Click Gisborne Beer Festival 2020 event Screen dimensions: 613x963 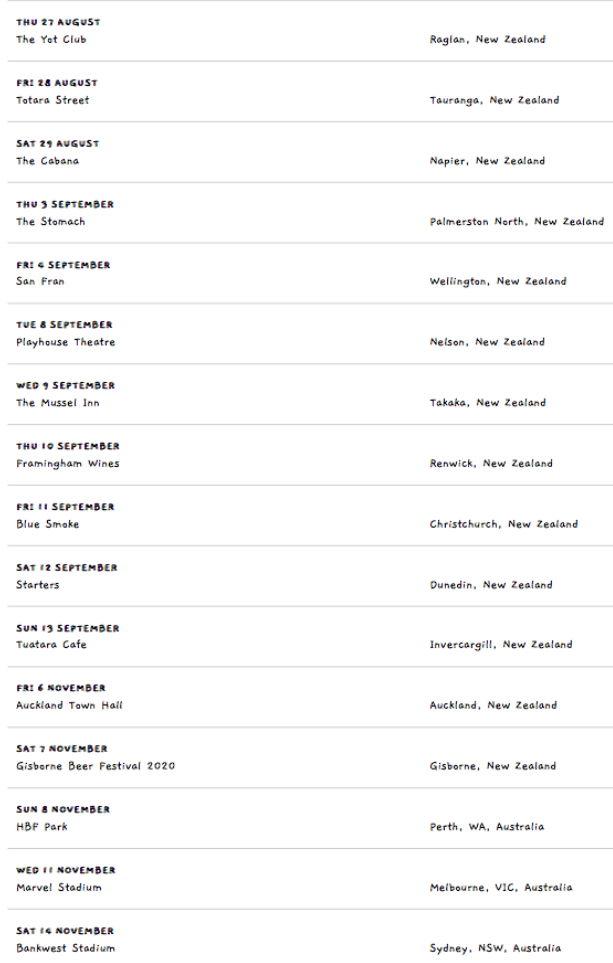95,766
